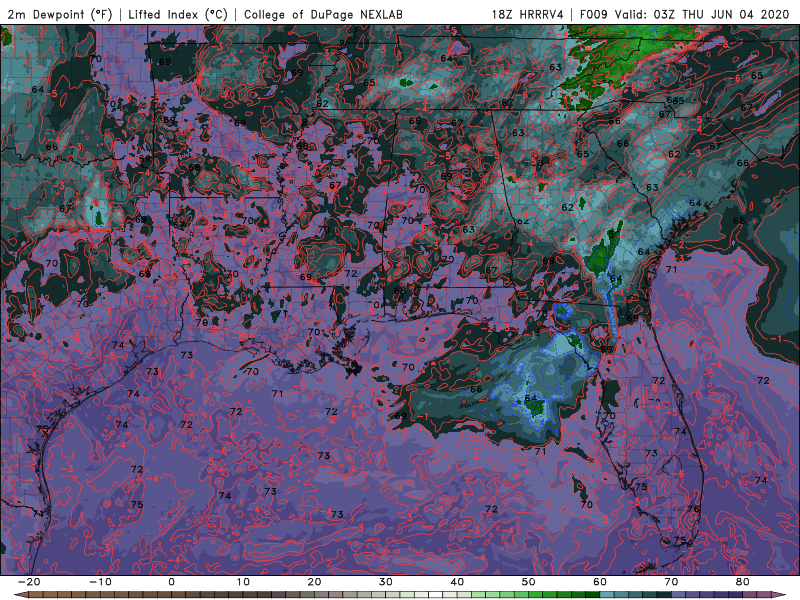Screen dimensions: 800x600
Task: Click the "18Z HRRRV4" model run label
Action: 528,14
